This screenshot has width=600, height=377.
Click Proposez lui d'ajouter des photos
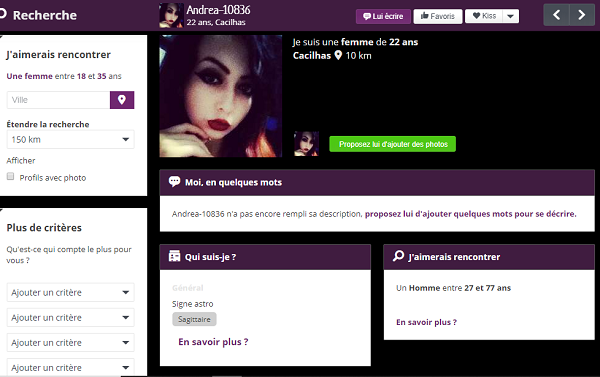pos(393,144)
